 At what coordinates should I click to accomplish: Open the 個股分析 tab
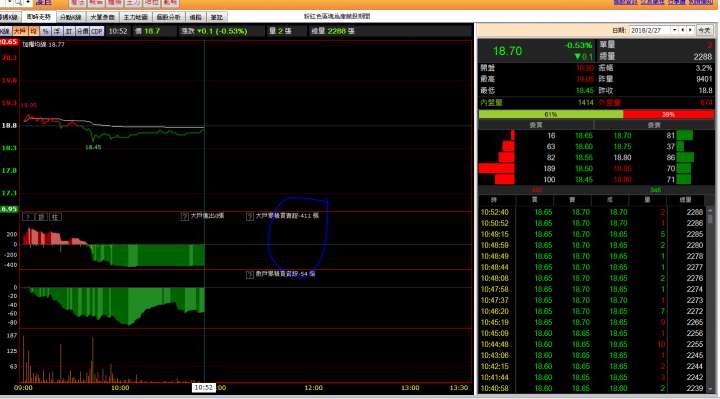click(169, 17)
